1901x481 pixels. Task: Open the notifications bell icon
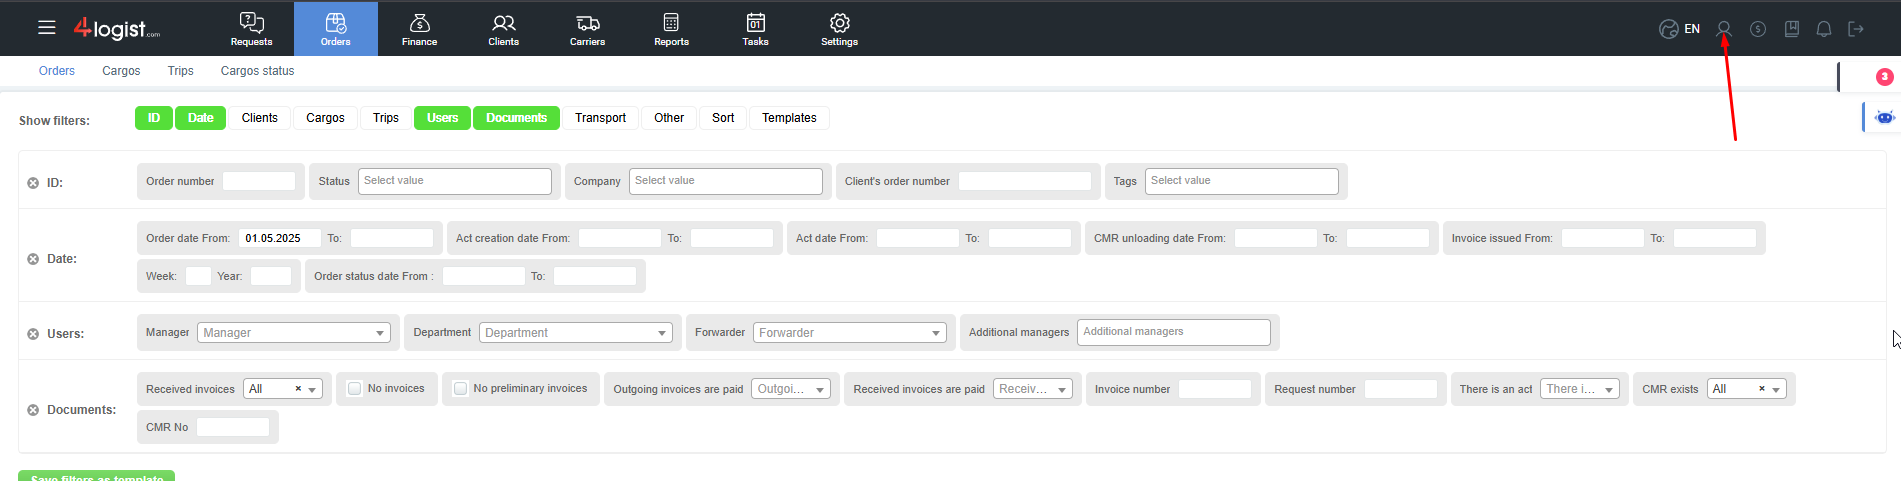coord(1823,29)
